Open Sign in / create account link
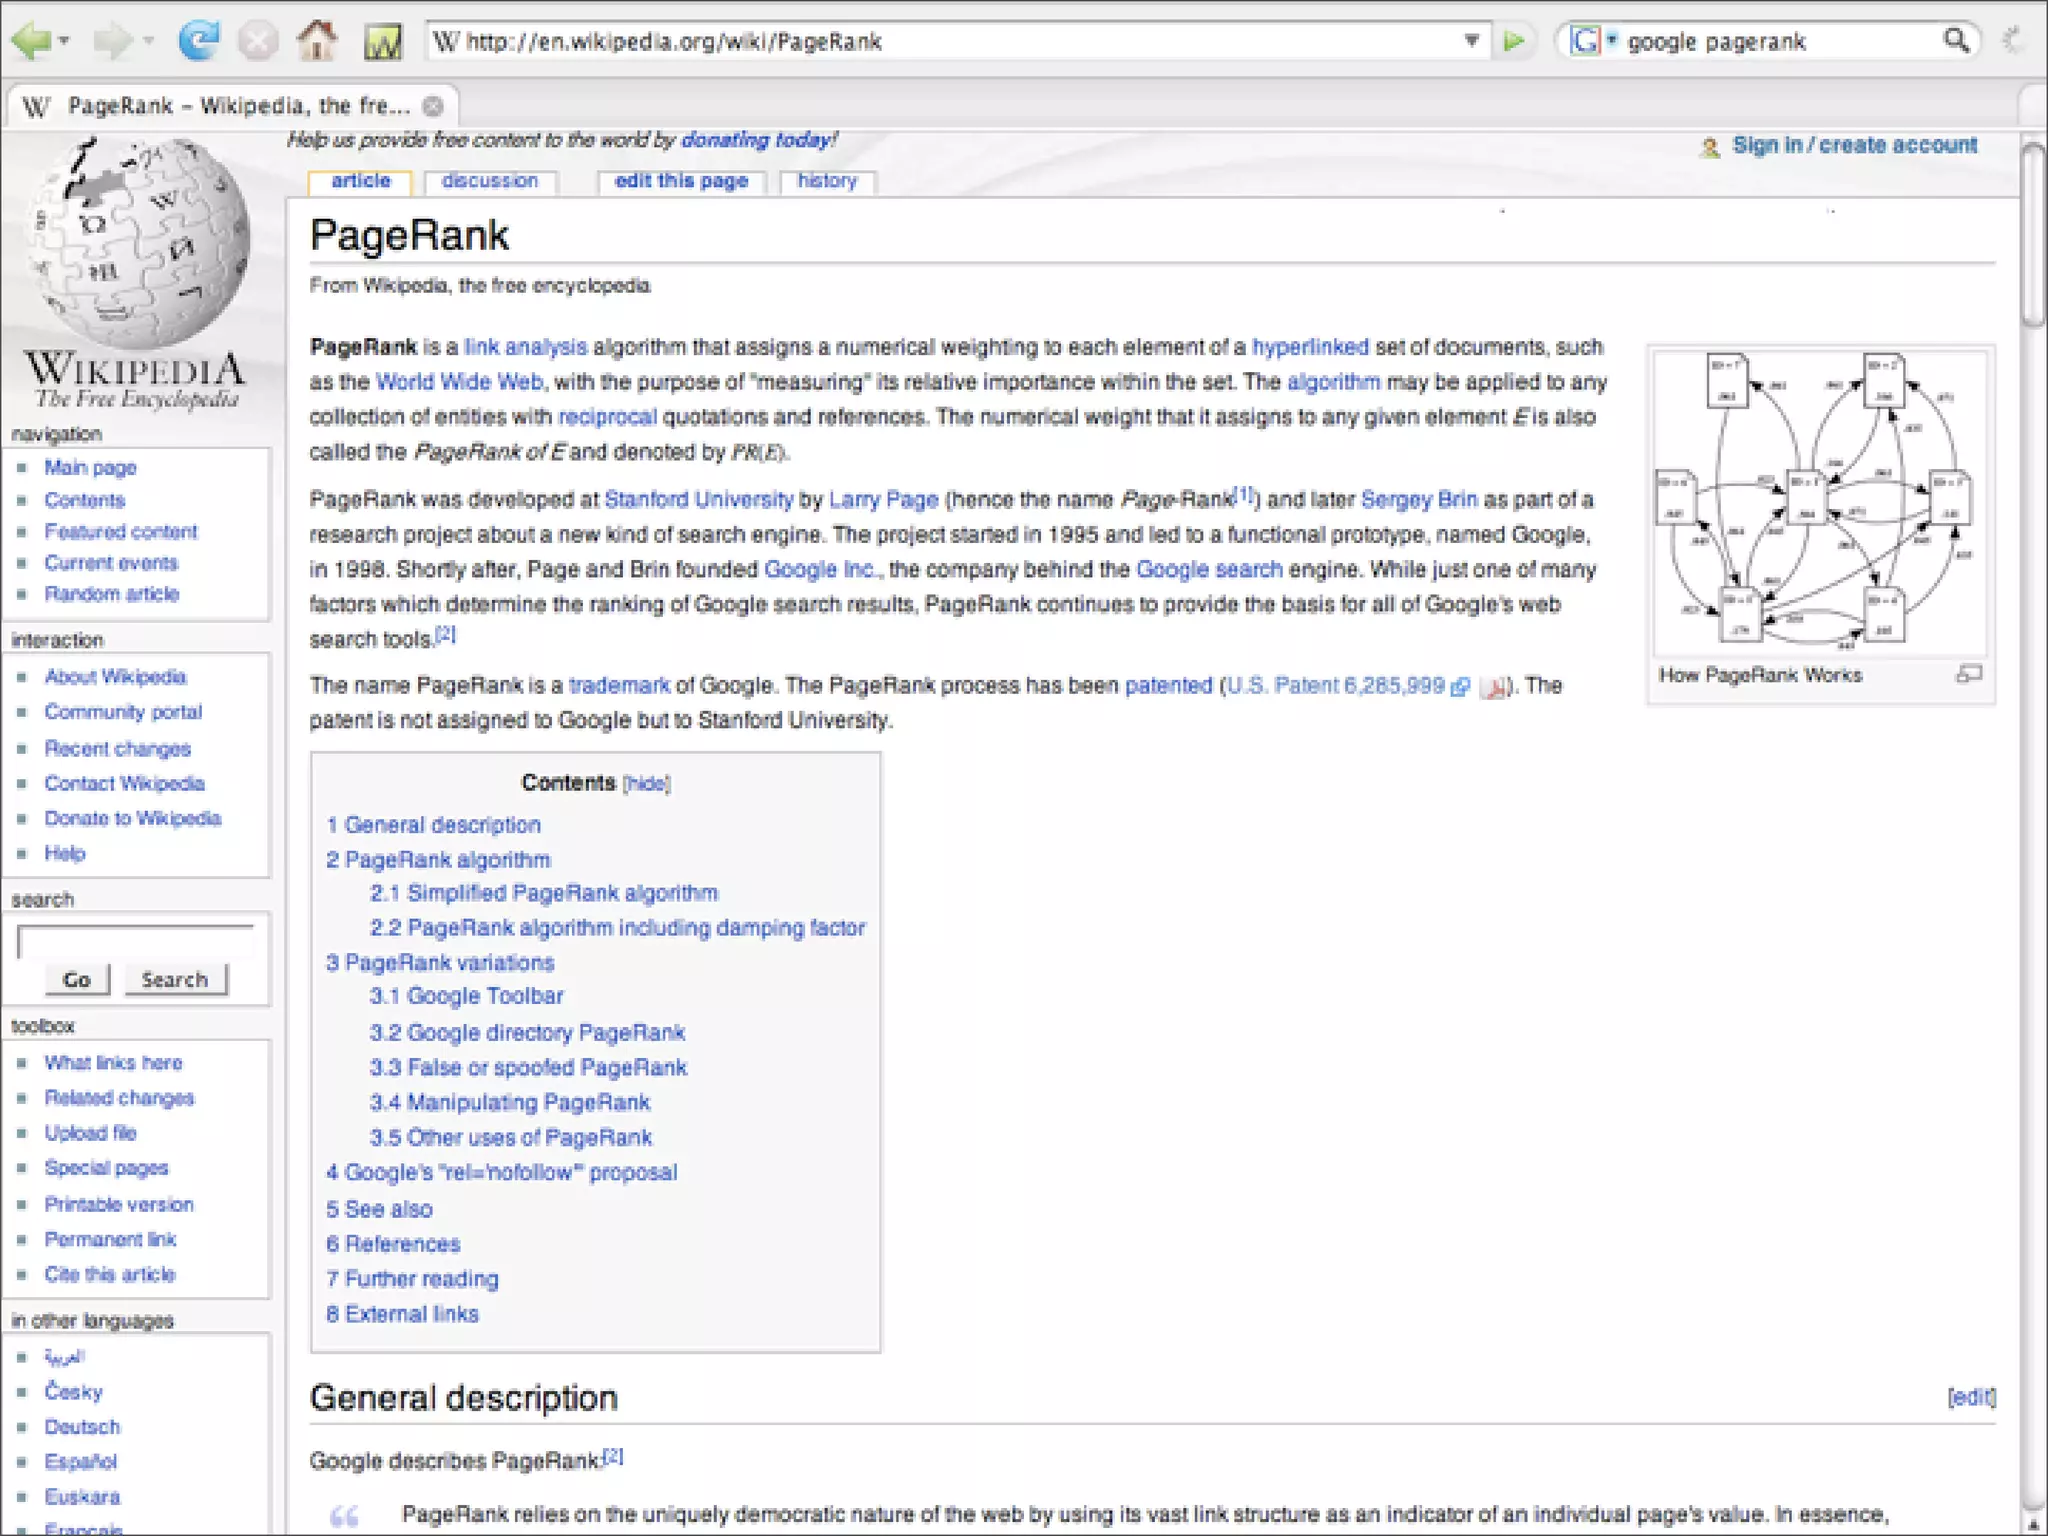 pos(1853,146)
